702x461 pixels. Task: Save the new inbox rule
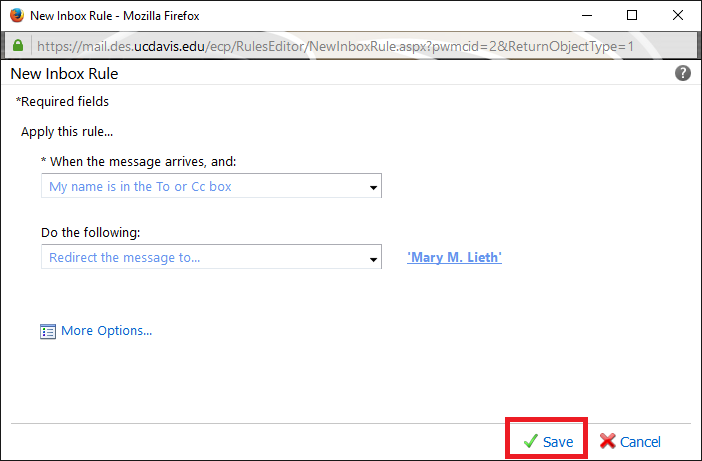click(548, 441)
